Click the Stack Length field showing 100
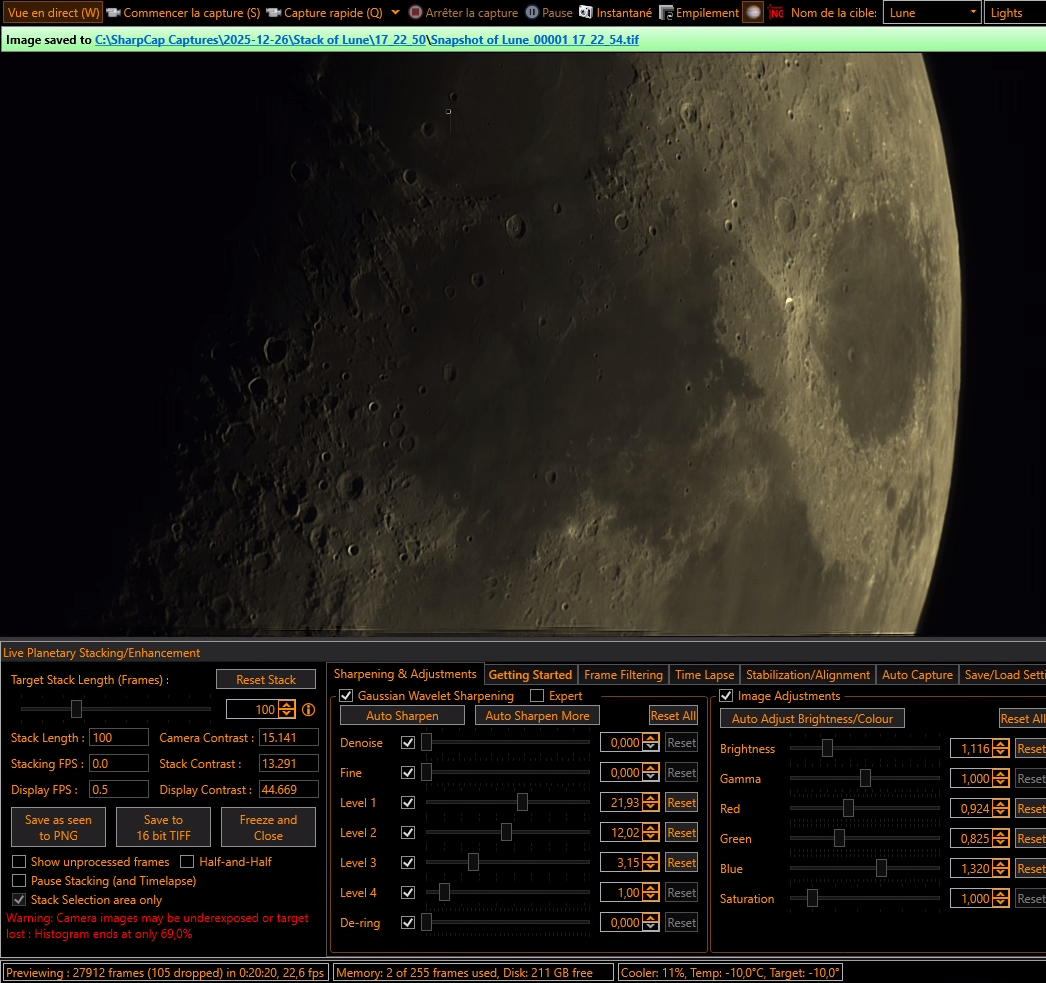The height and width of the screenshot is (983, 1046). 118,738
